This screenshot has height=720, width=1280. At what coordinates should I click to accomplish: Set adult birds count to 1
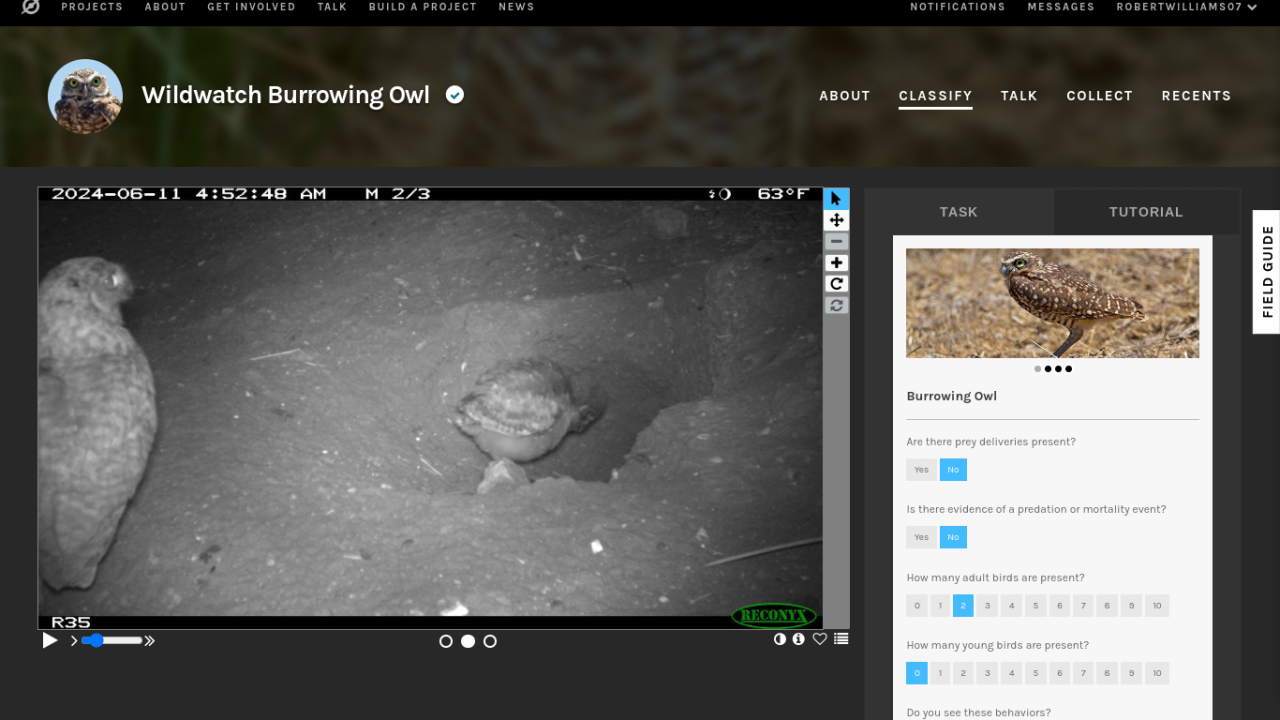pos(940,606)
